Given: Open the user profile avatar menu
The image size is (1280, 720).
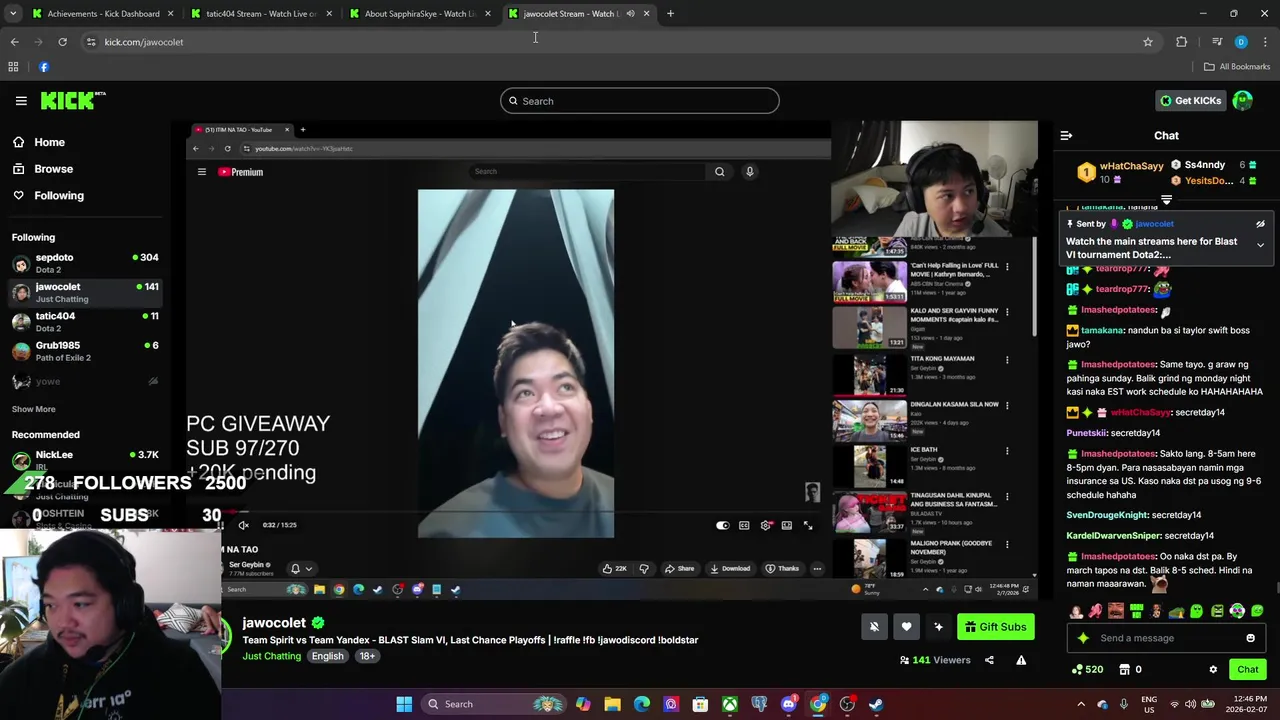Looking at the screenshot, I should click(x=1243, y=100).
